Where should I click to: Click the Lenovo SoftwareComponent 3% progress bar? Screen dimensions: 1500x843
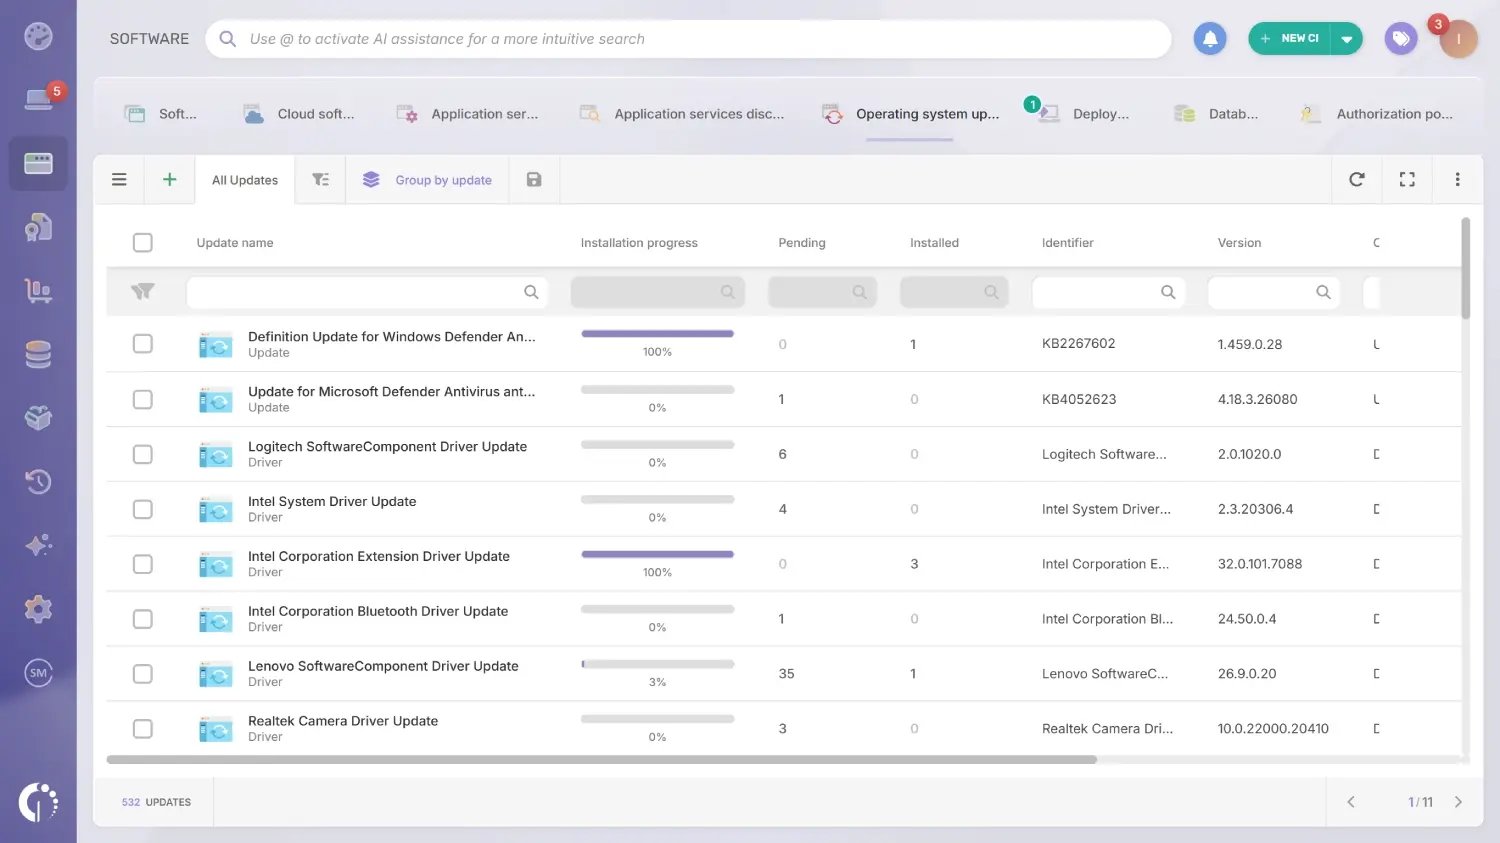[658, 664]
